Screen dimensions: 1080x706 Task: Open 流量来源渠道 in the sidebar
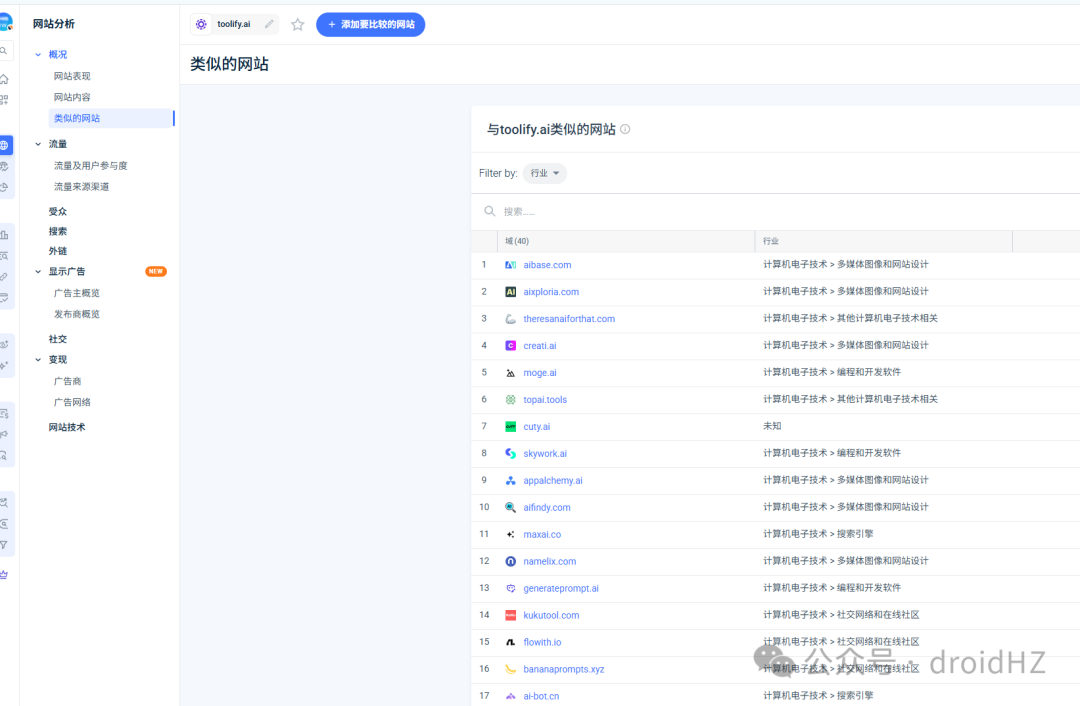click(x=81, y=187)
